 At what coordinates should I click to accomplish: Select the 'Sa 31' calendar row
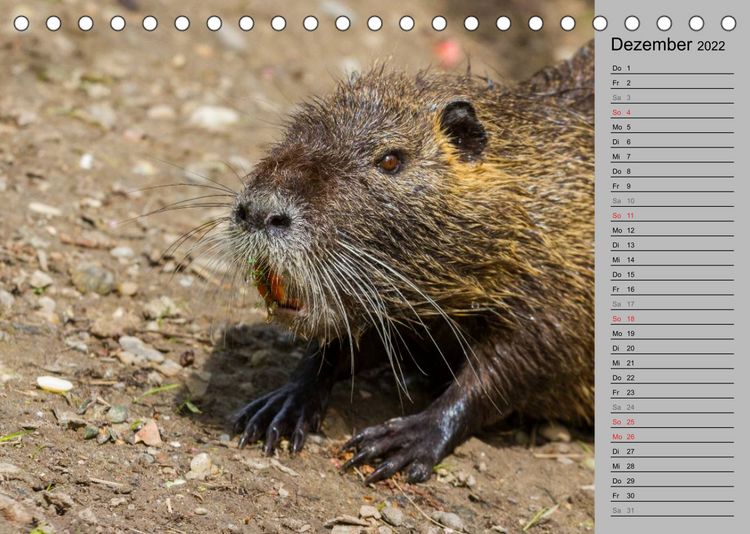(672, 511)
